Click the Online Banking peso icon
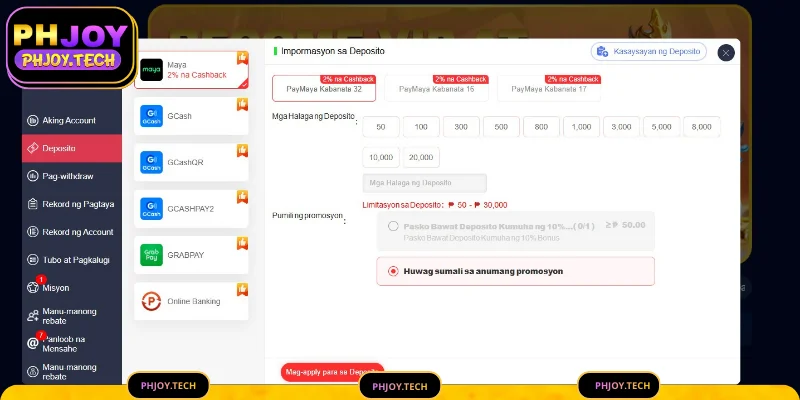This screenshot has height=400, width=800. coord(152,302)
